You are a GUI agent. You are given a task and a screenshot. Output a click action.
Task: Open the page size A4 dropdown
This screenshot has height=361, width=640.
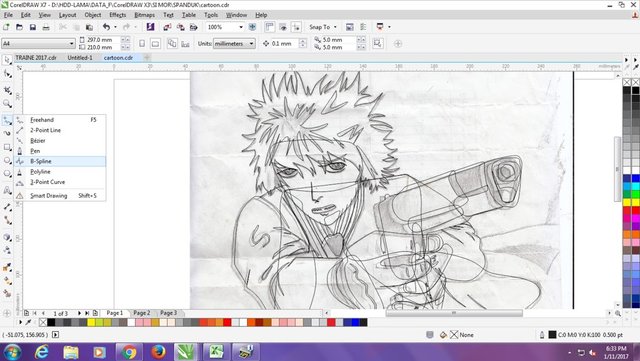pos(71,43)
